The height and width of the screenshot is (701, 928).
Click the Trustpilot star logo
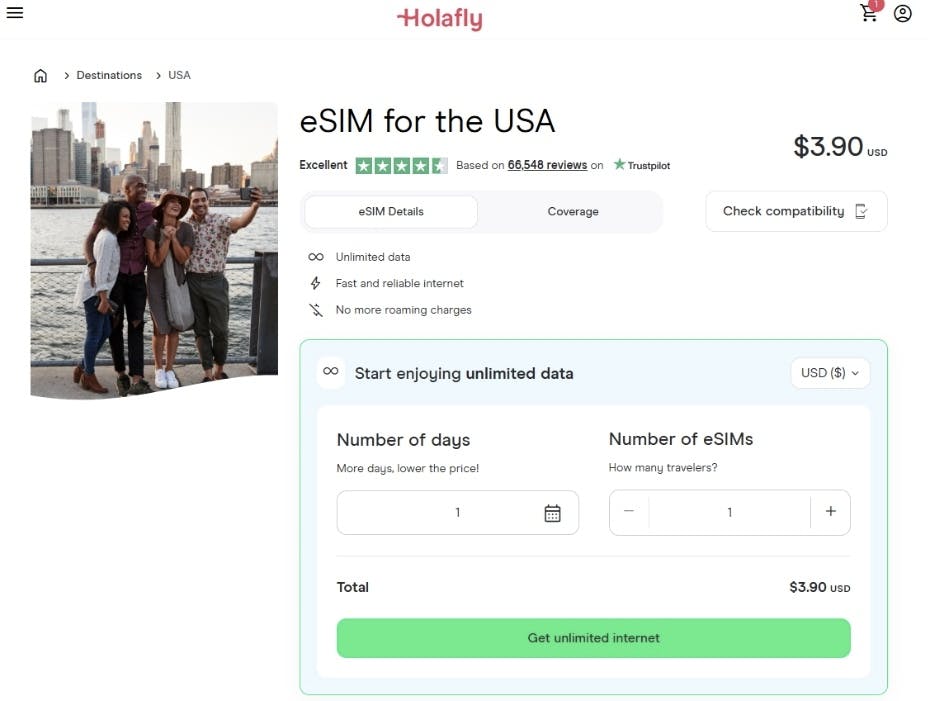[619, 165]
